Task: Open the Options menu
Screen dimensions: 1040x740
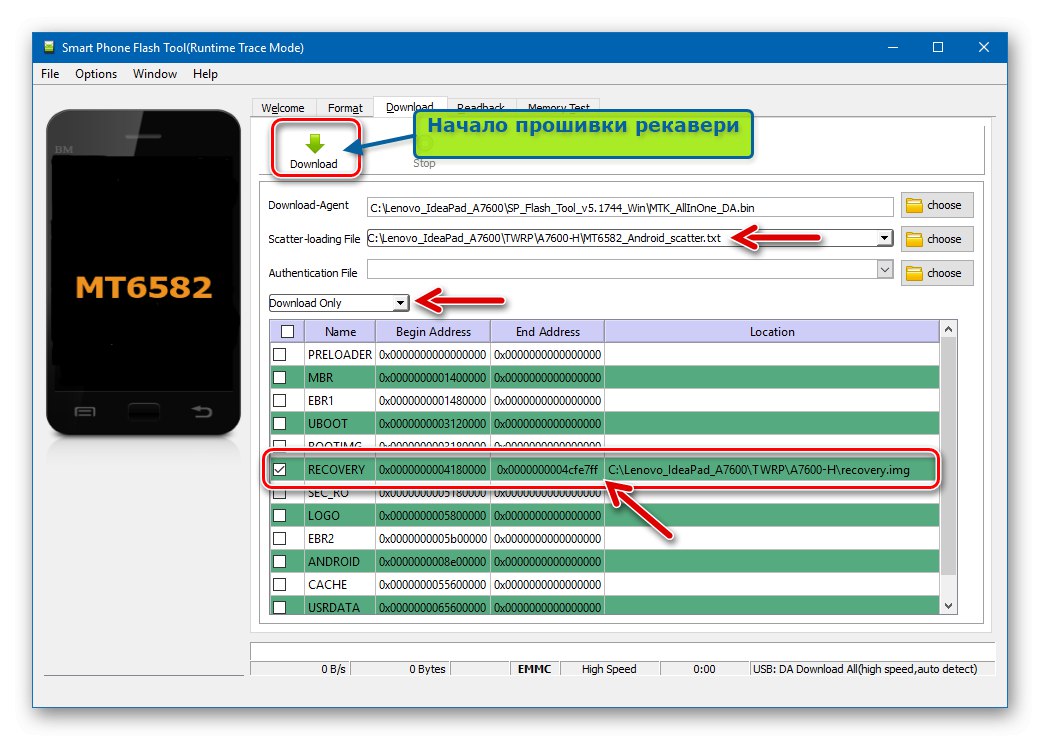Action: 96,74
